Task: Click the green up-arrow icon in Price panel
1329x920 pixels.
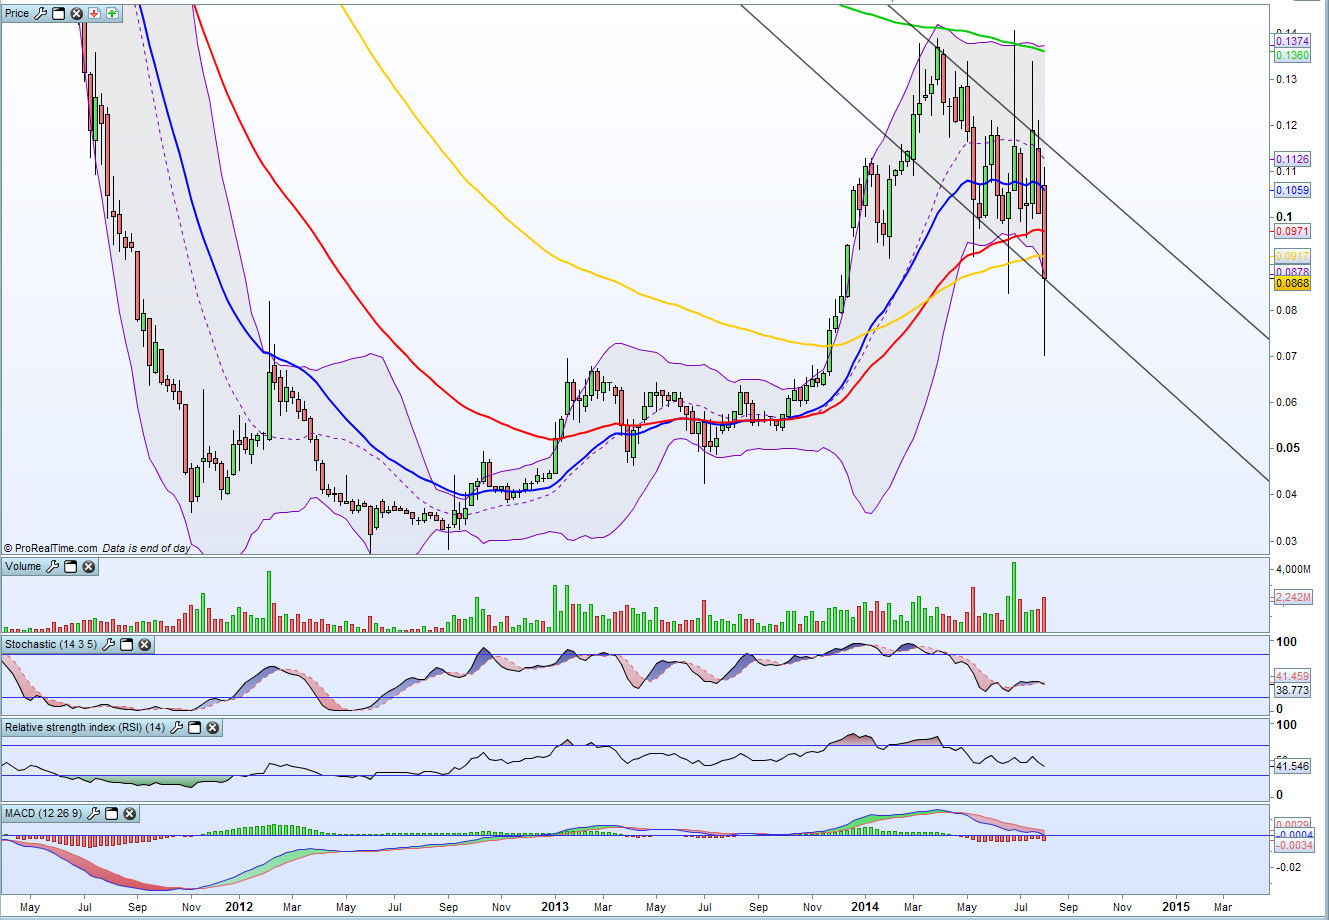Action: pyautogui.click(x=112, y=13)
